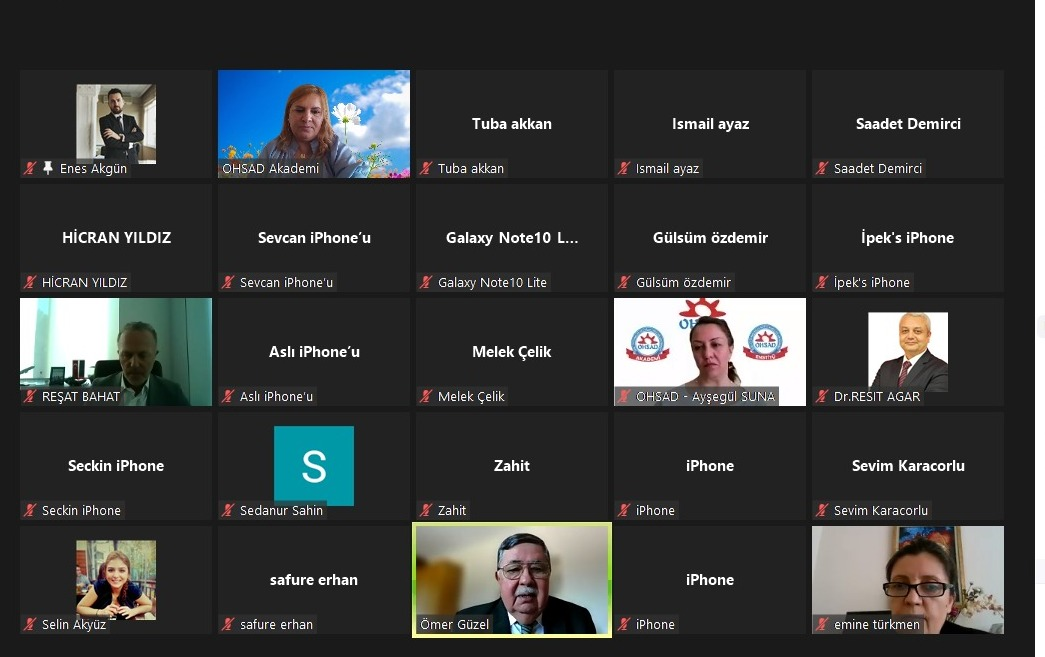1045x657 pixels.
Task: Click muted mic icon beside Ismail ayaz label
Action: 624,168
